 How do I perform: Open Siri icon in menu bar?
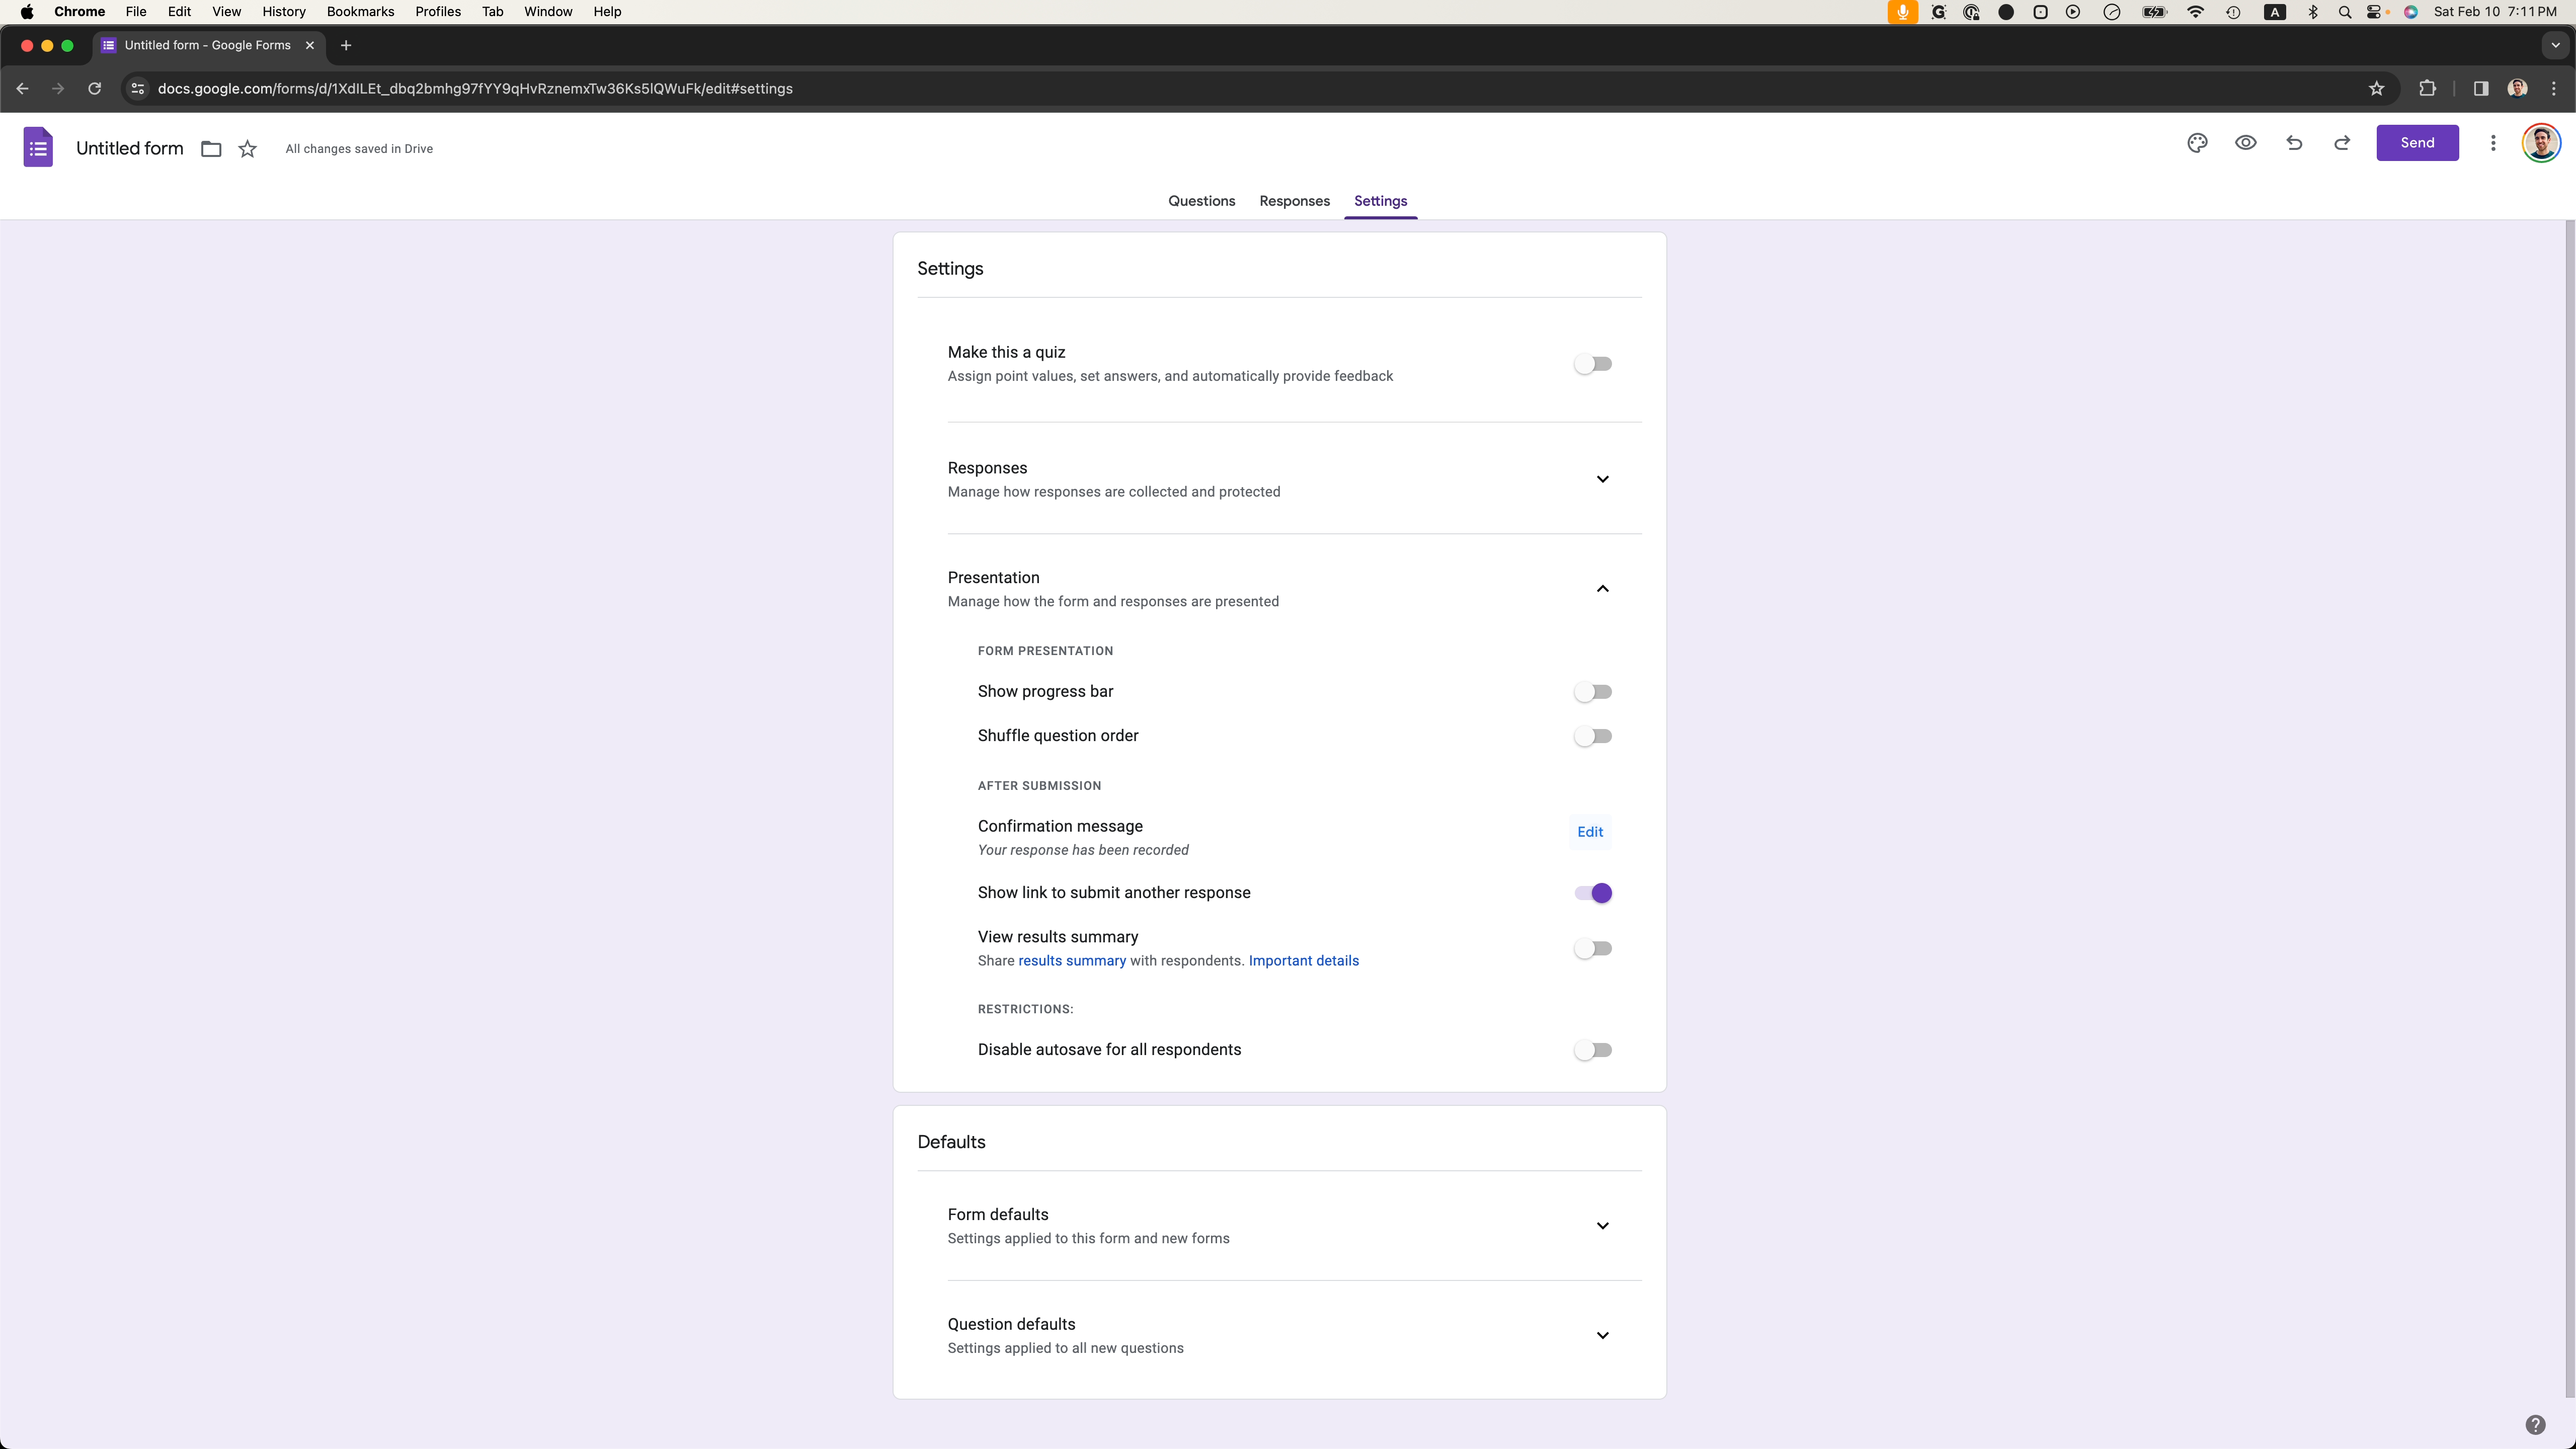point(2411,12)
